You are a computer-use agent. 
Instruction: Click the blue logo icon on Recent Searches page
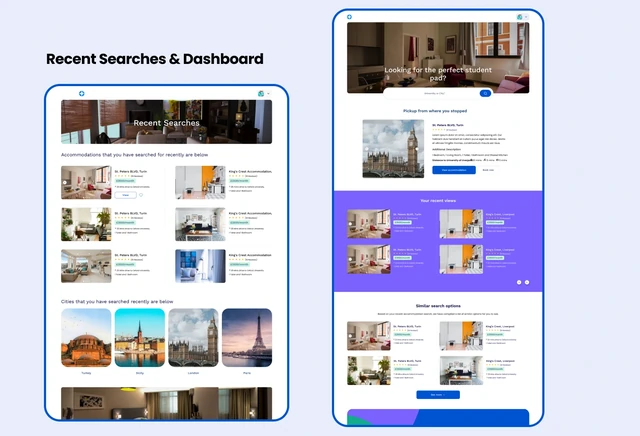tap(82, 93)
